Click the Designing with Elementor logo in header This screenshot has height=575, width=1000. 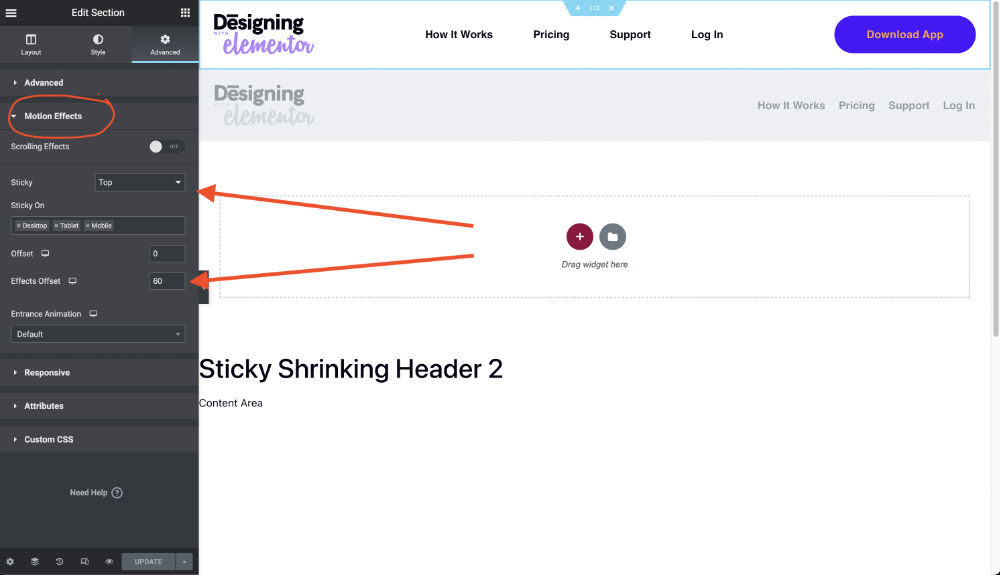[263, 34]
